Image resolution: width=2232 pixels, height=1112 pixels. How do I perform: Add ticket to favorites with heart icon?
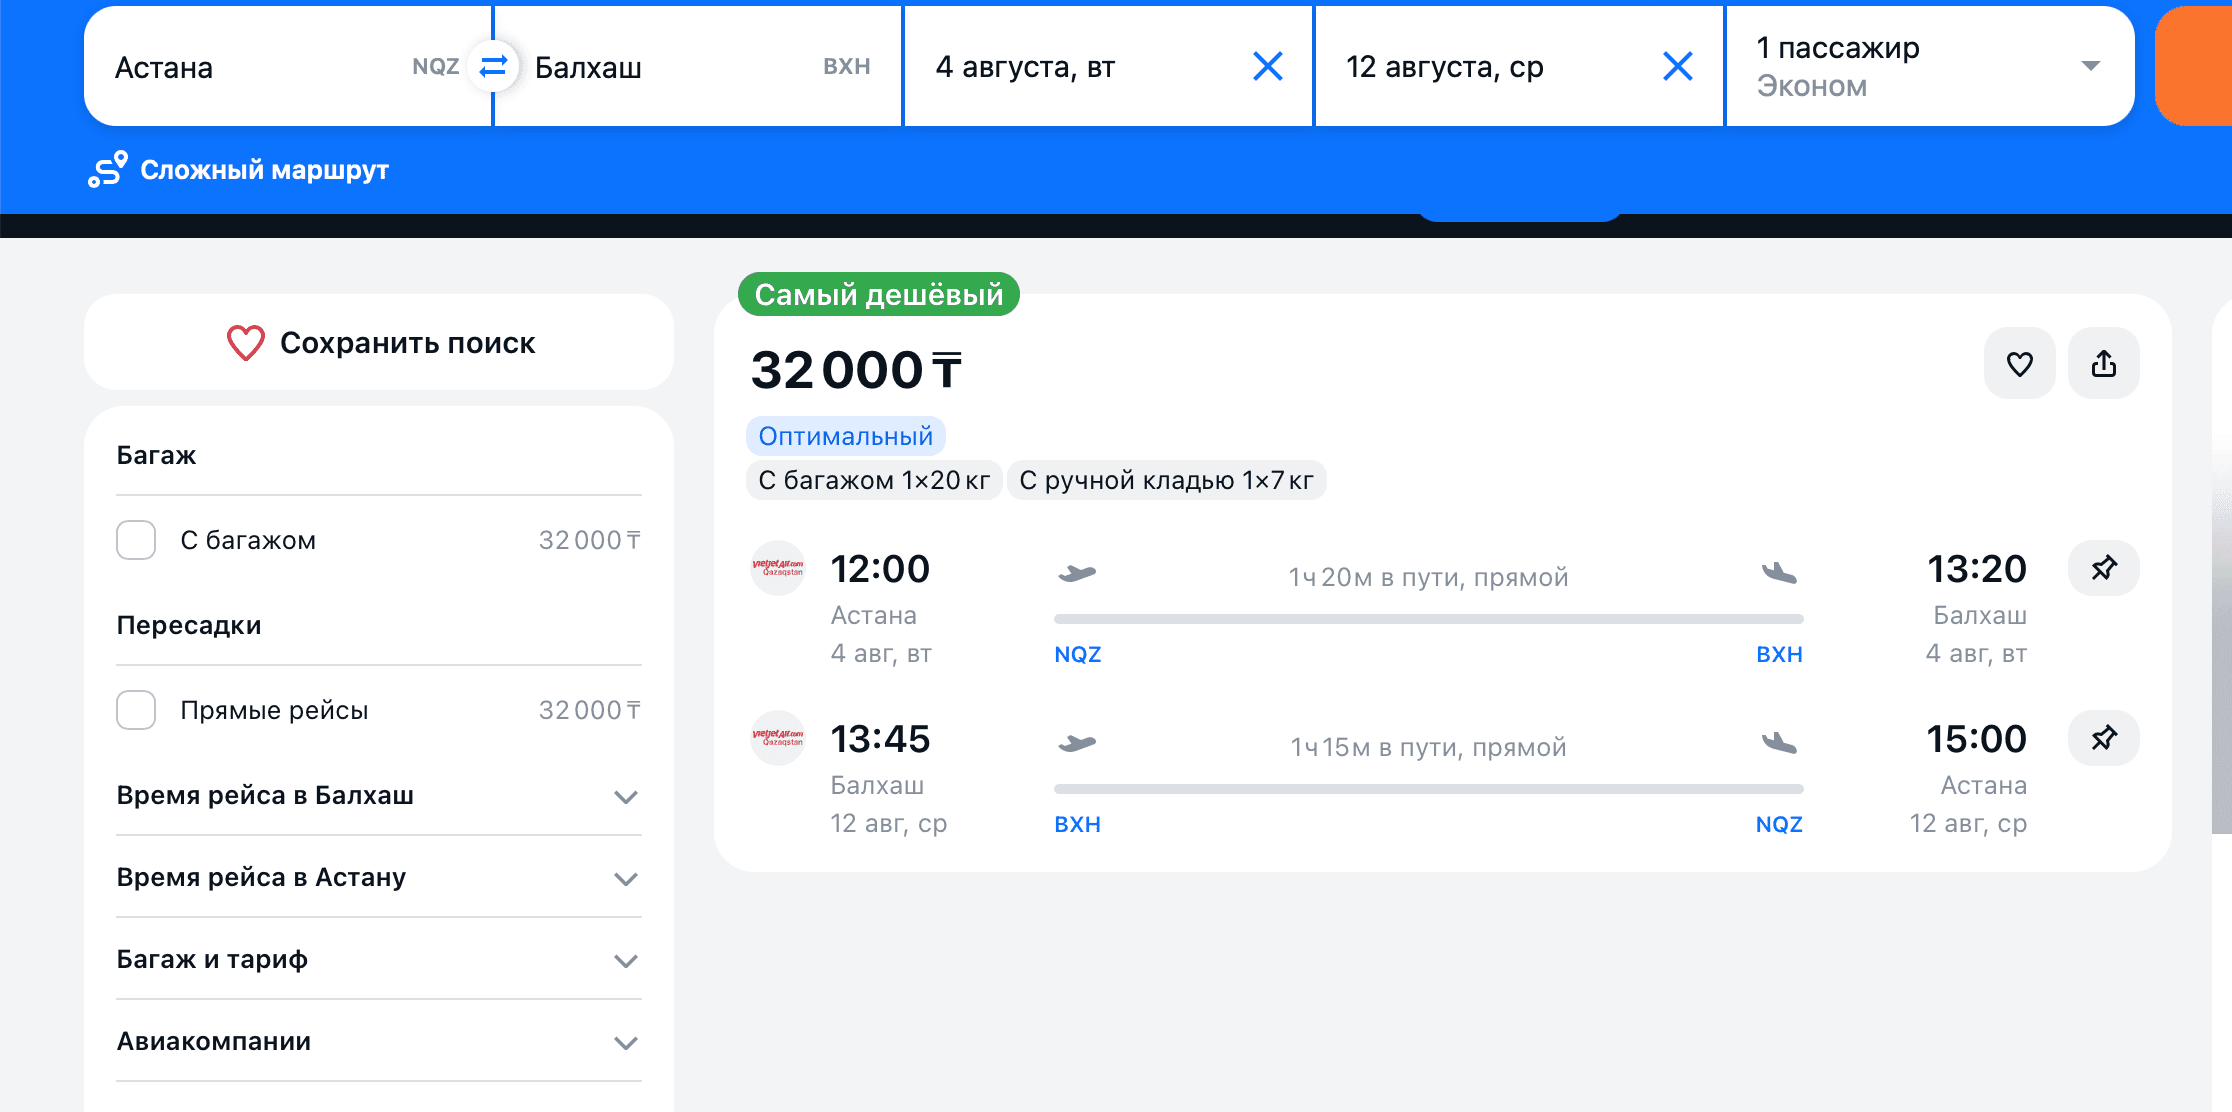click(x=2020, y=363)
